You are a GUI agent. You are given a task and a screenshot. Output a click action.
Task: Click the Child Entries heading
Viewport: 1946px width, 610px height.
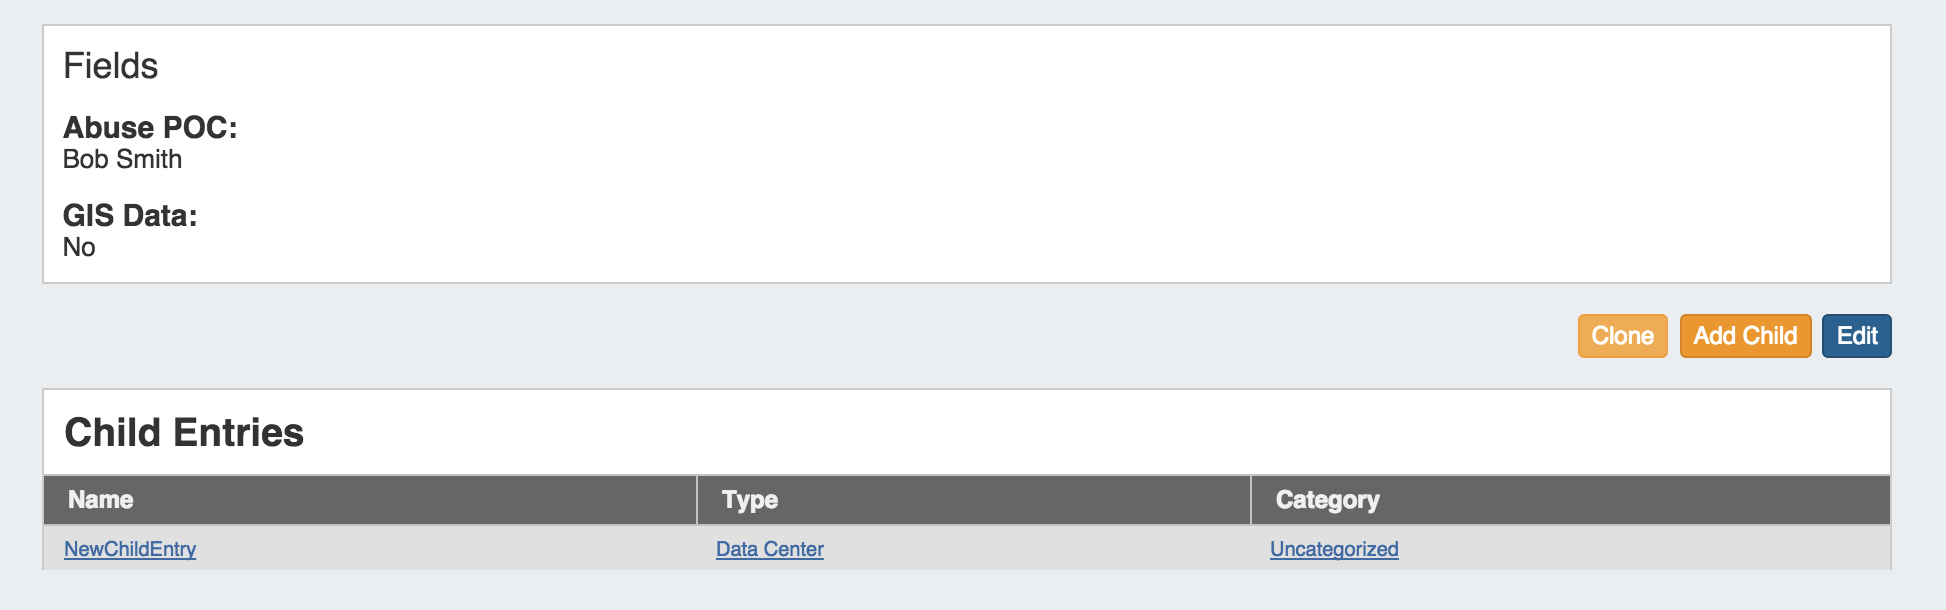coord(184,433)
